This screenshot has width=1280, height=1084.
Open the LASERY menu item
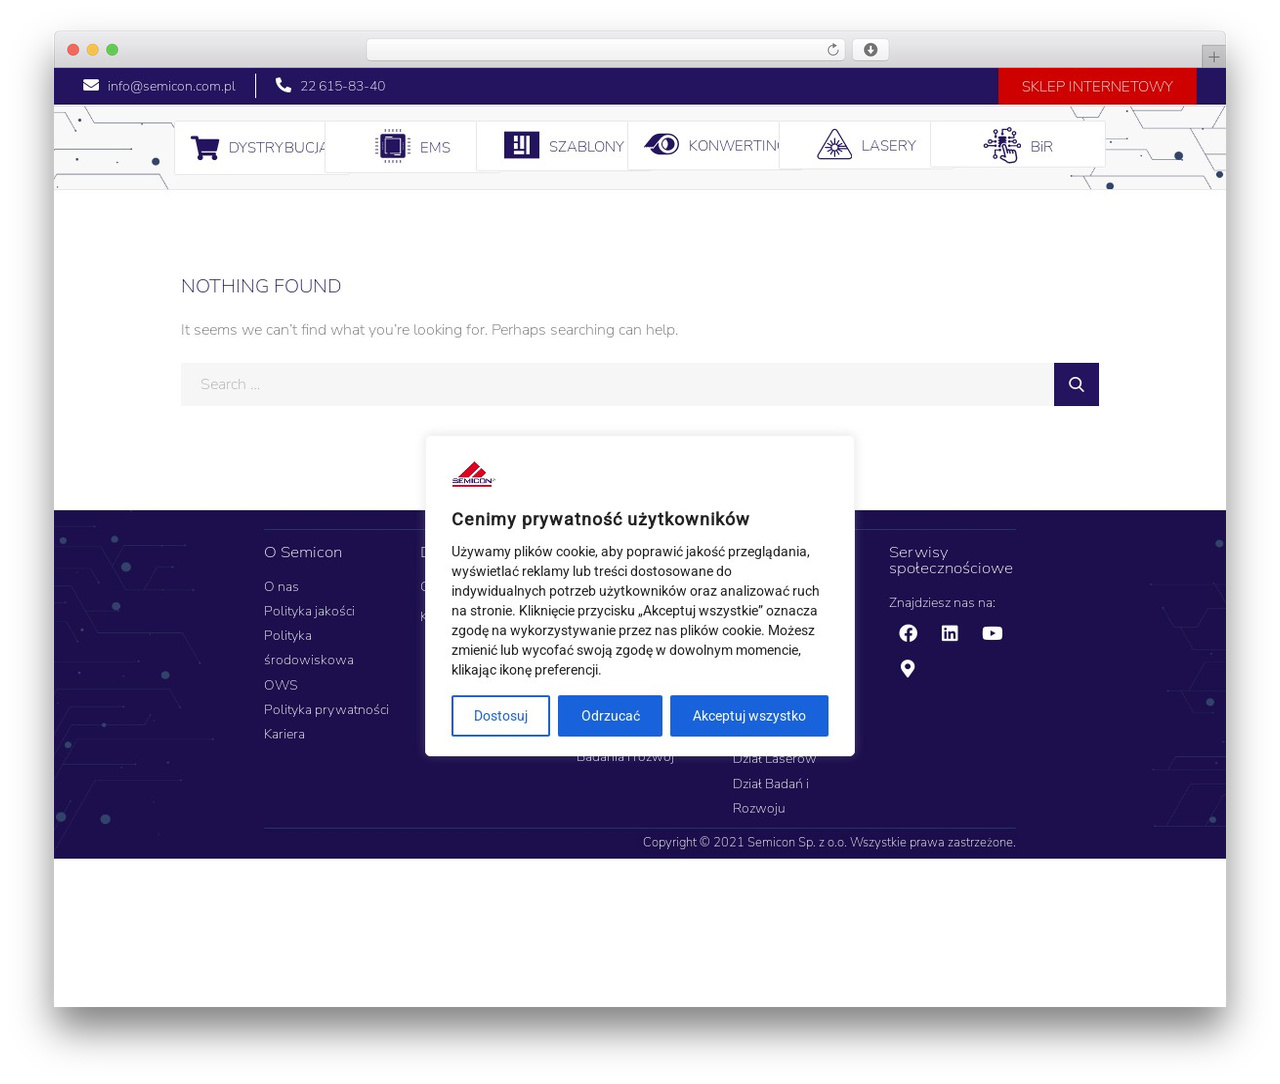tap(855, 147)
